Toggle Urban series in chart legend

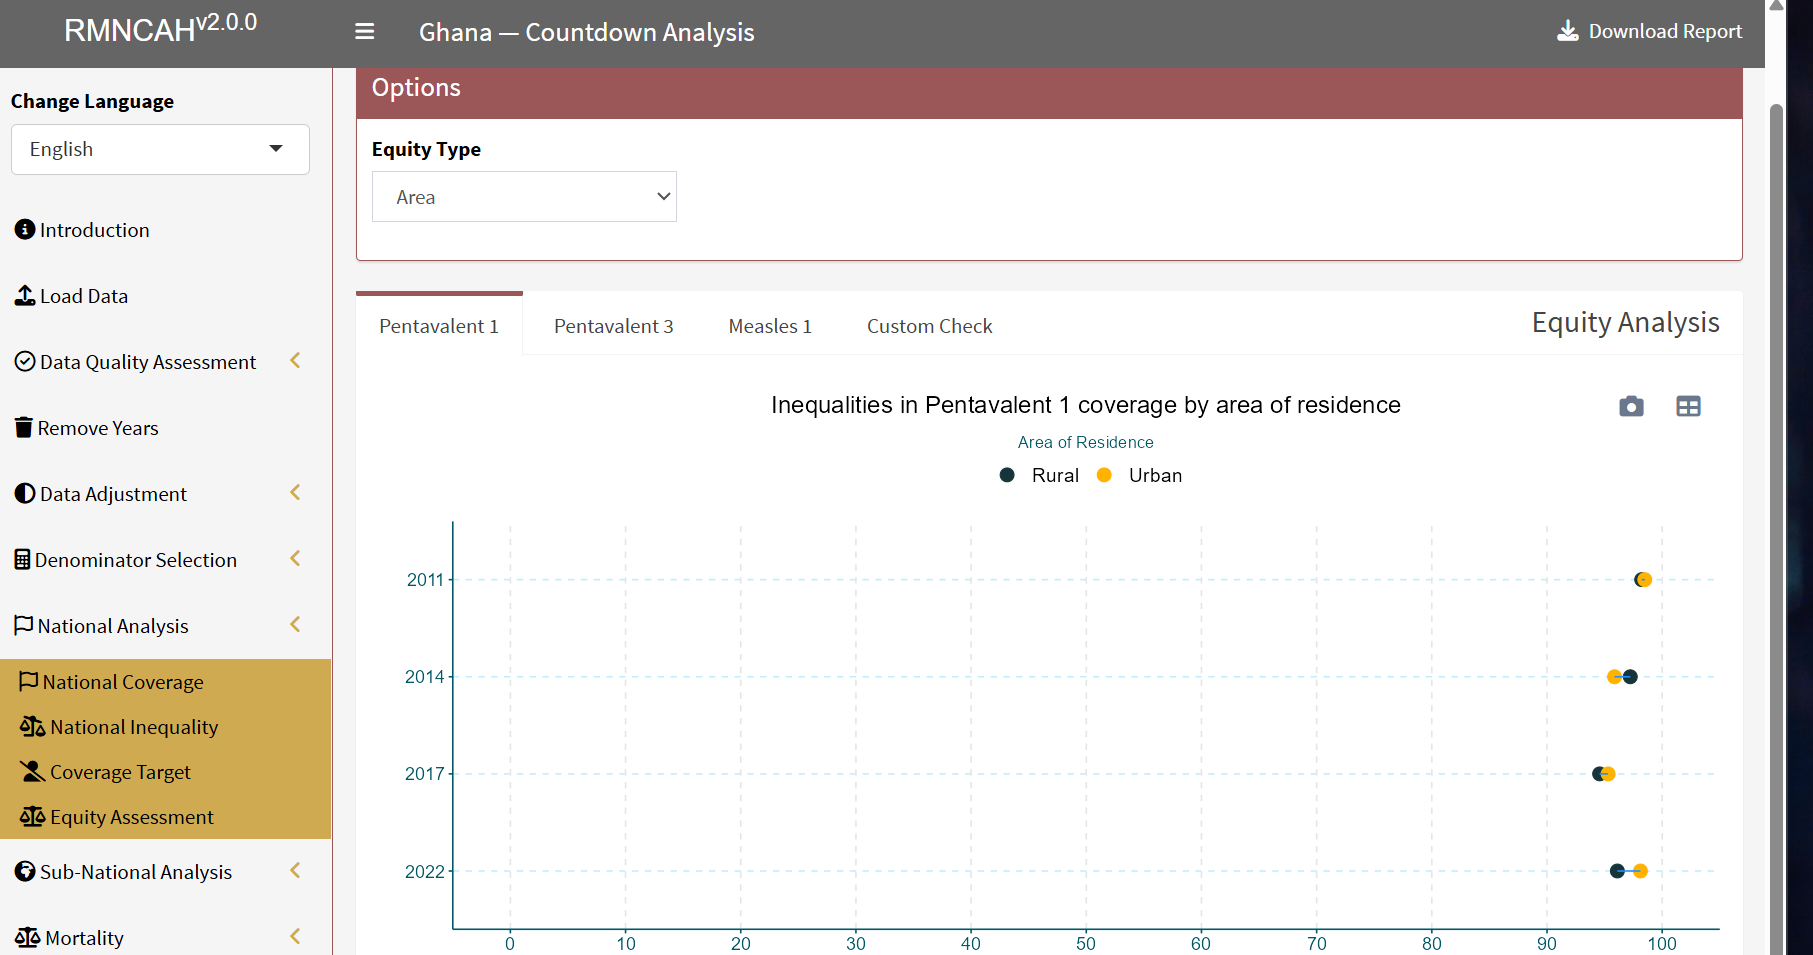pos(1139,475)
